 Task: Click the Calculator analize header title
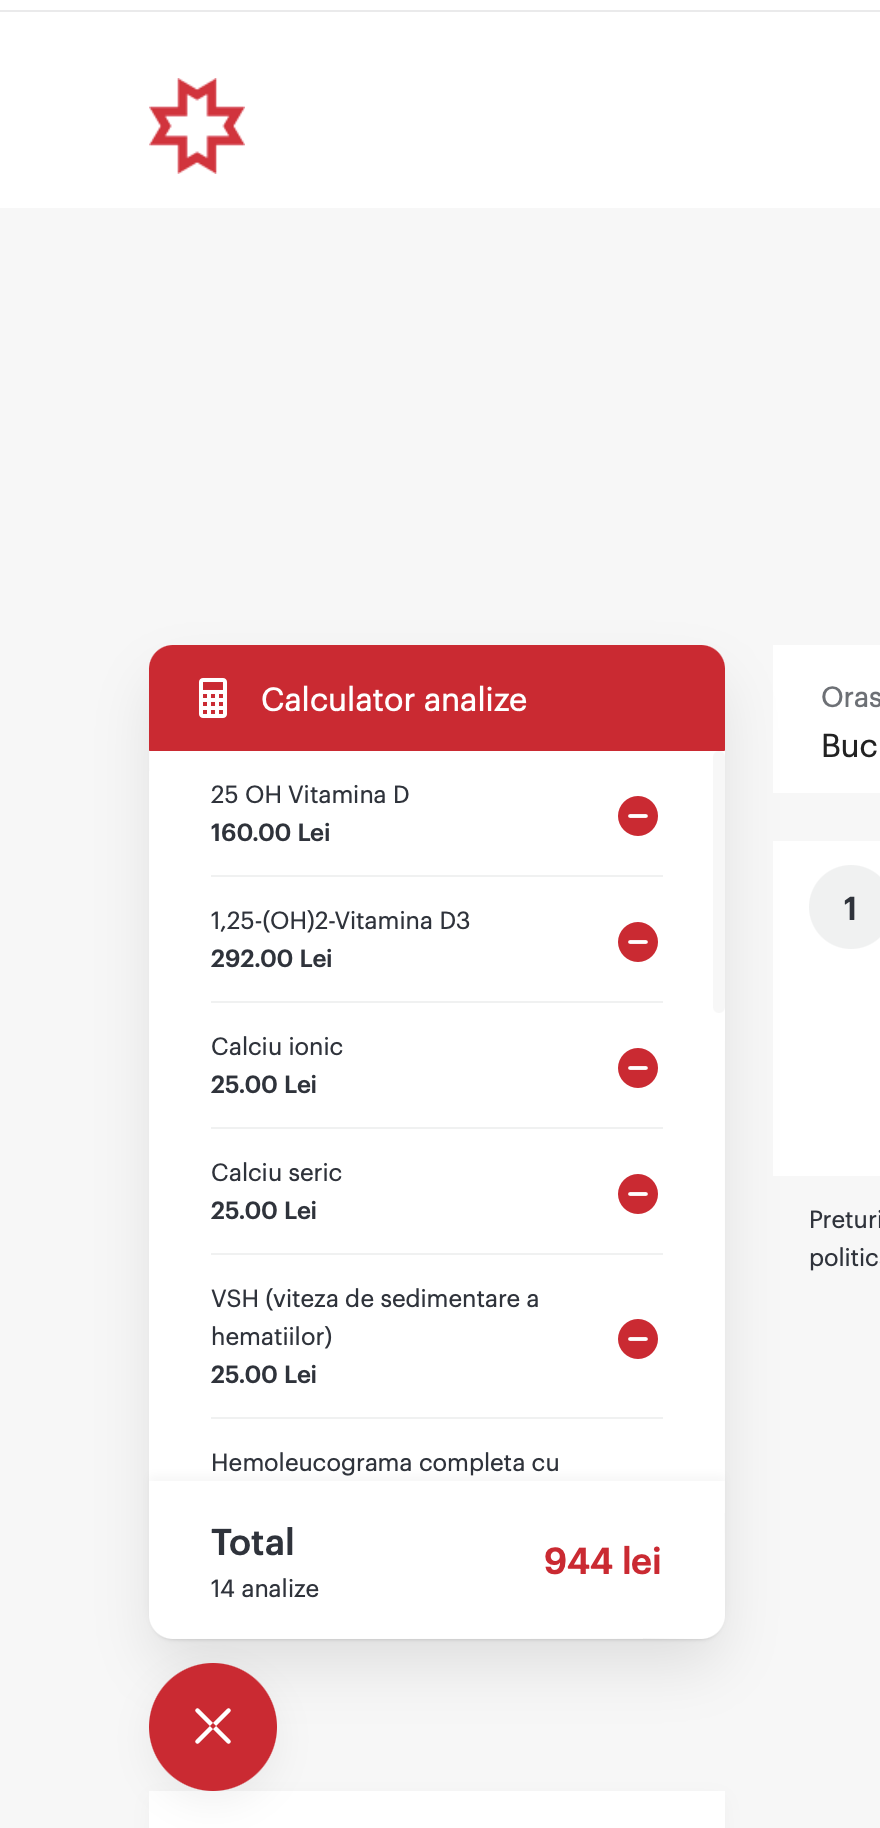click(x=394, y=699)
